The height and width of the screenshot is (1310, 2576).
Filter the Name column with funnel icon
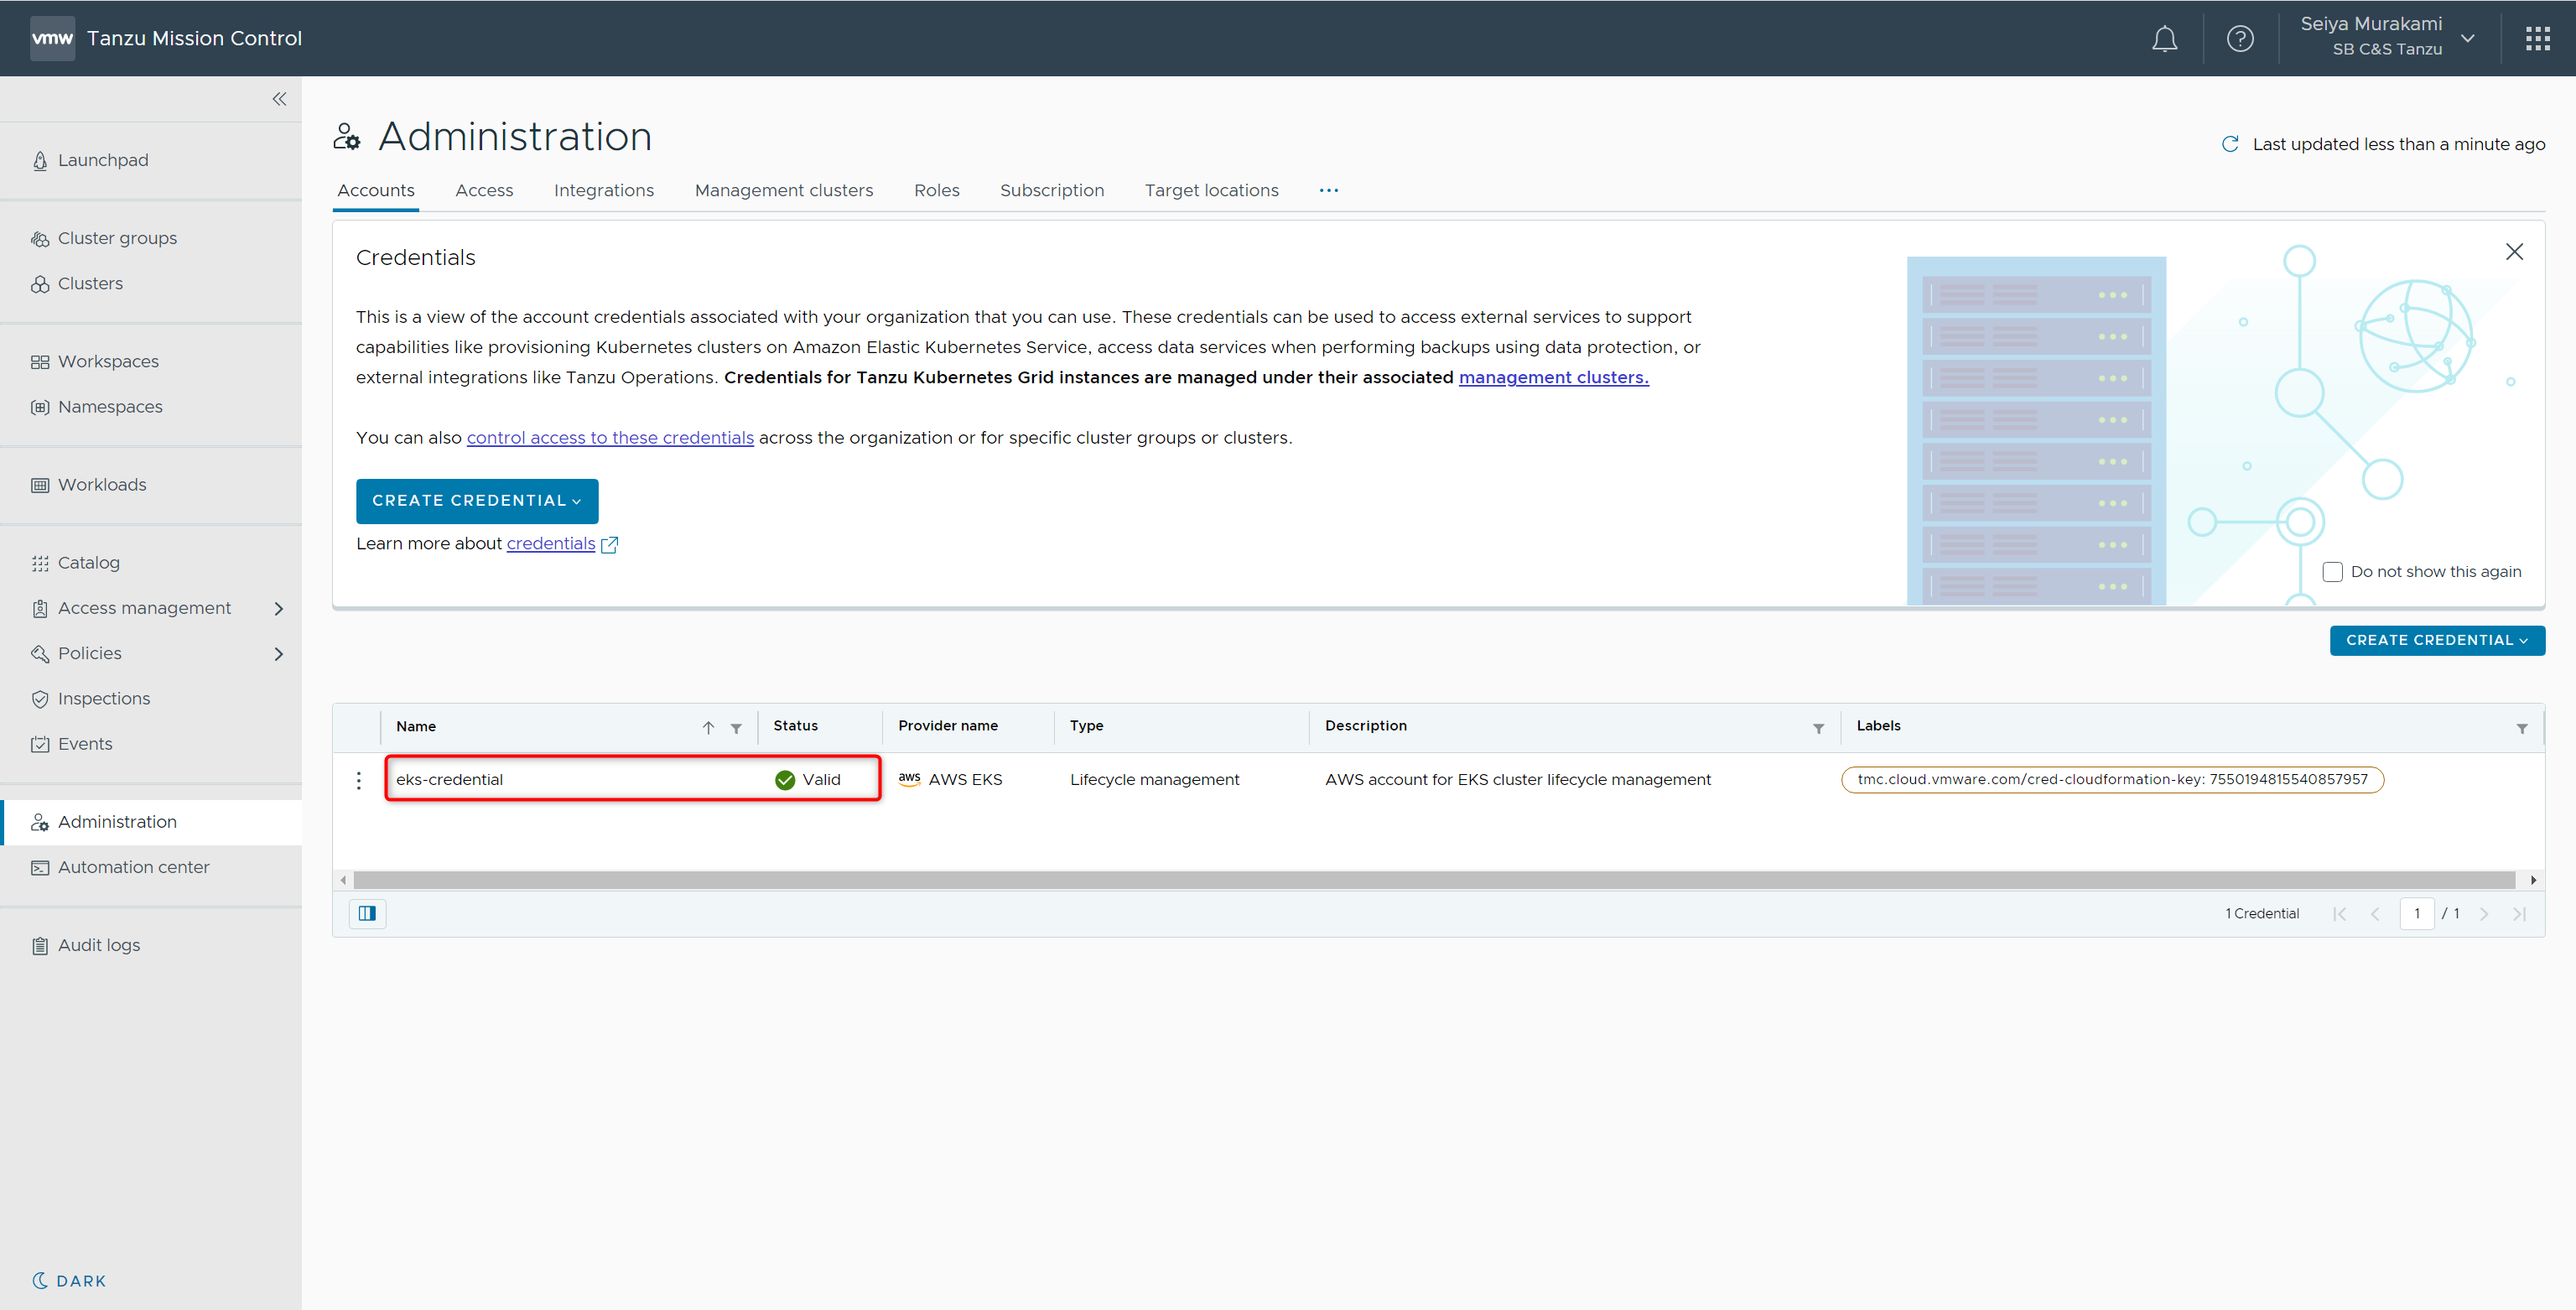pos(736,728)
